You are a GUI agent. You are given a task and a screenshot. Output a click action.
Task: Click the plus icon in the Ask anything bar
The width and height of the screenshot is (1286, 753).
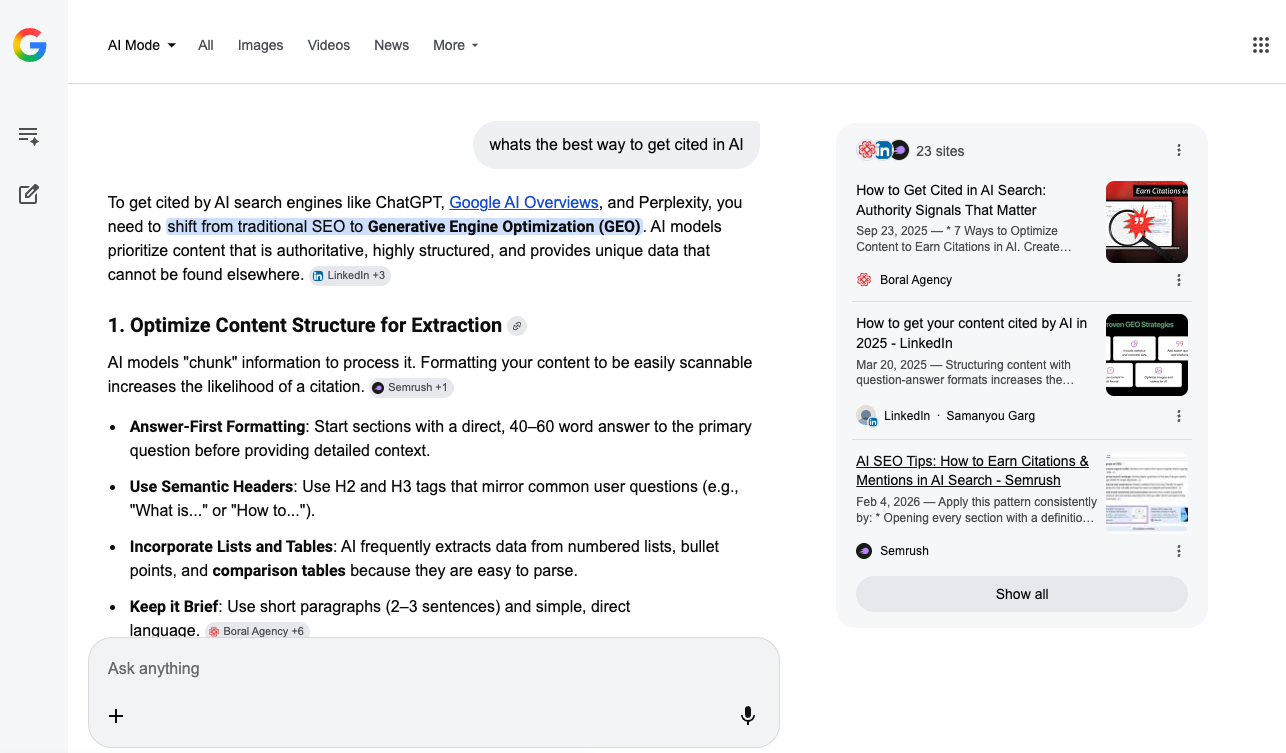[x=116, y=716]
